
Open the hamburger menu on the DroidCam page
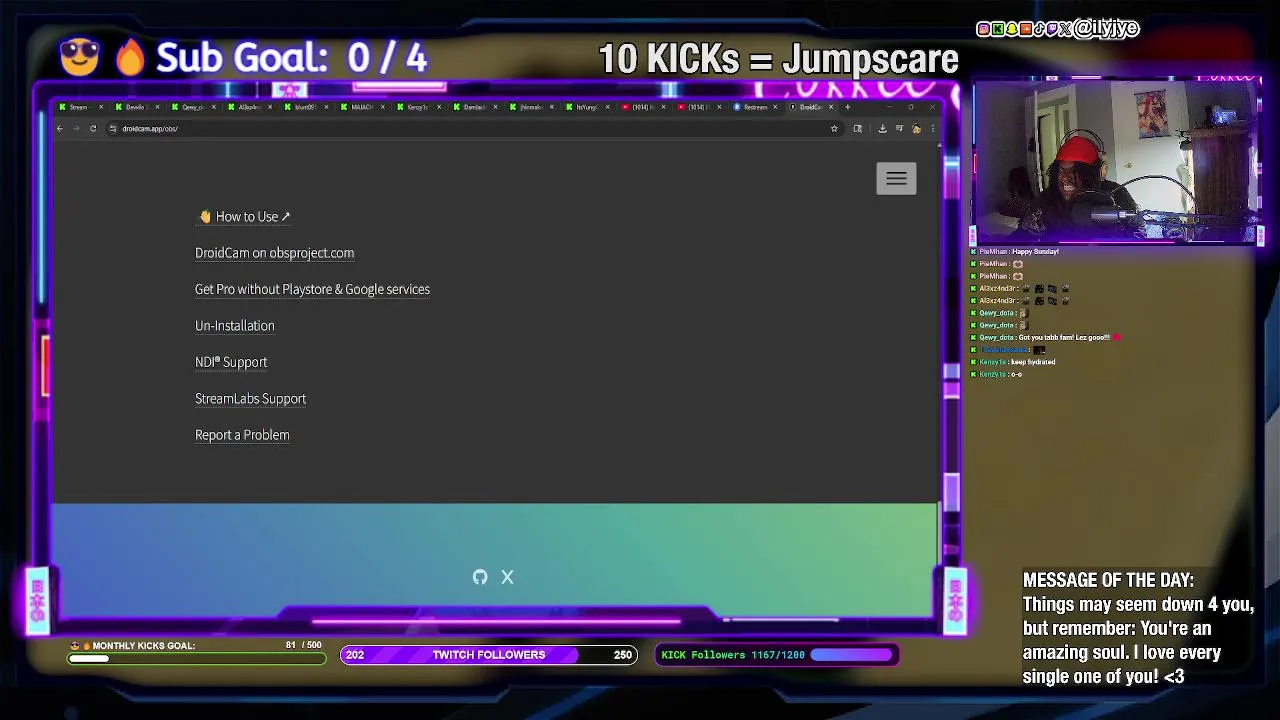tap(896, 178)
